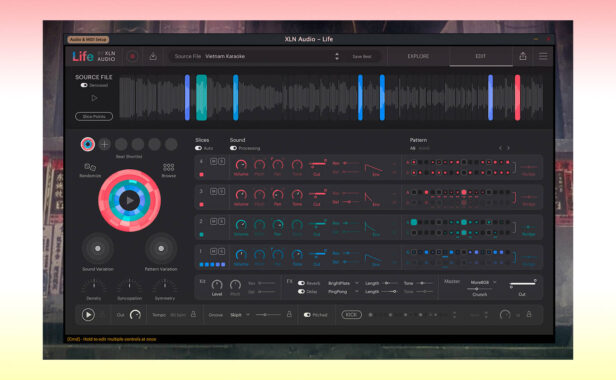This screenshot has width=616, height=380.
Task: Click the KICK button
Action: pos(351,315)
